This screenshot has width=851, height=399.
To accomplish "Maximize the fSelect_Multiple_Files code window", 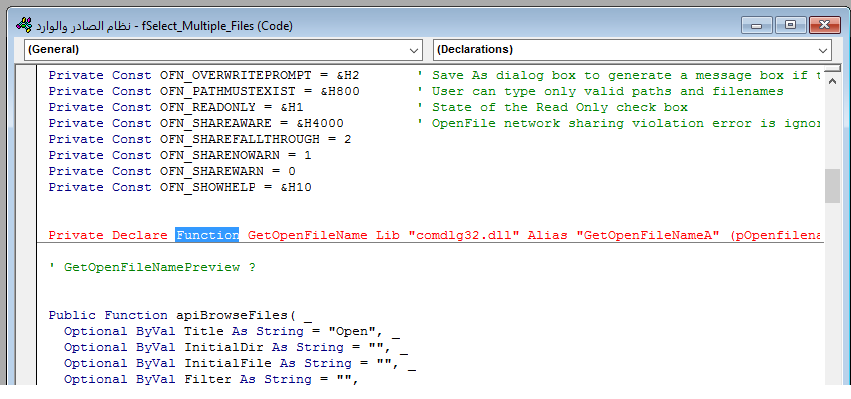I will [790, 26].
